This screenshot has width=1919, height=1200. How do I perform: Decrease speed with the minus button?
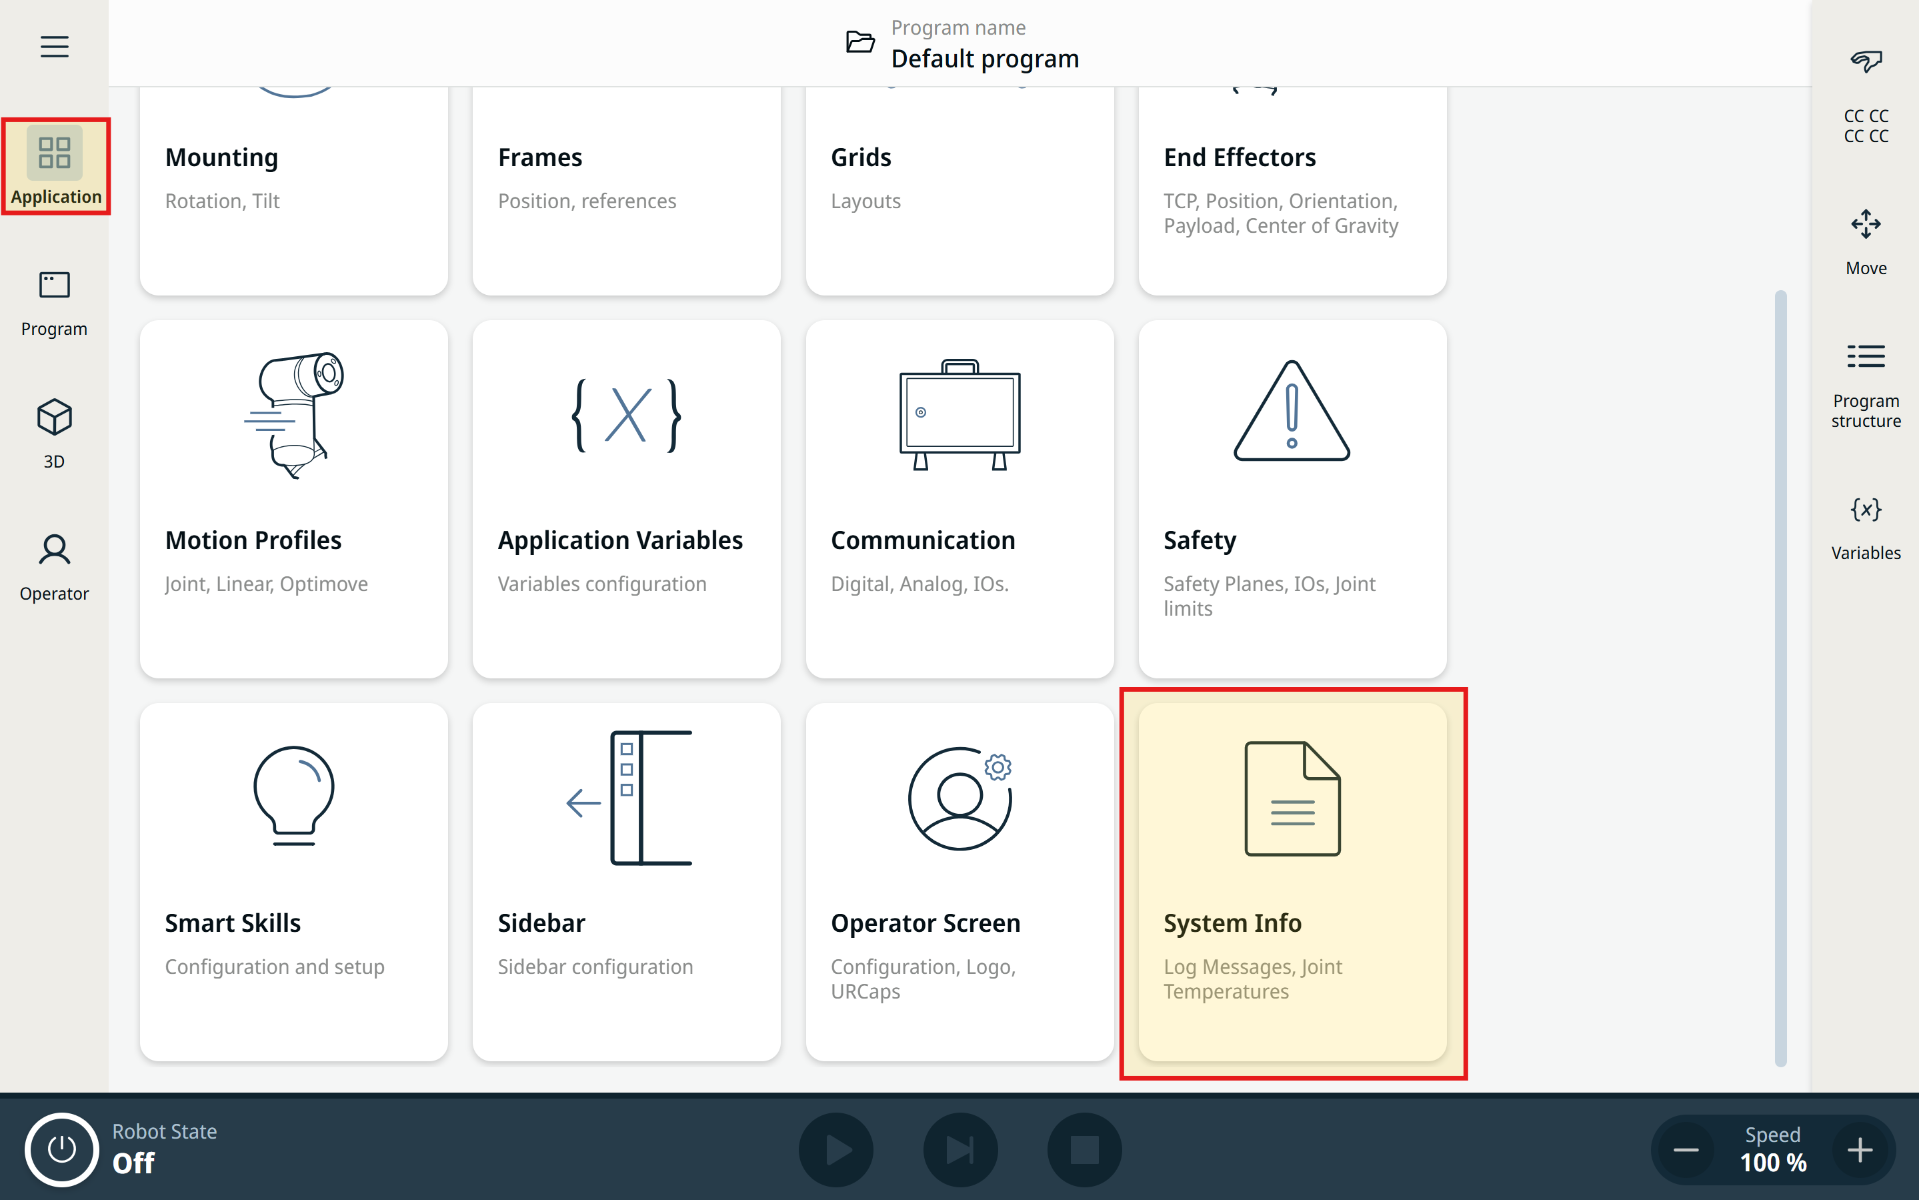(1686, 1150)
